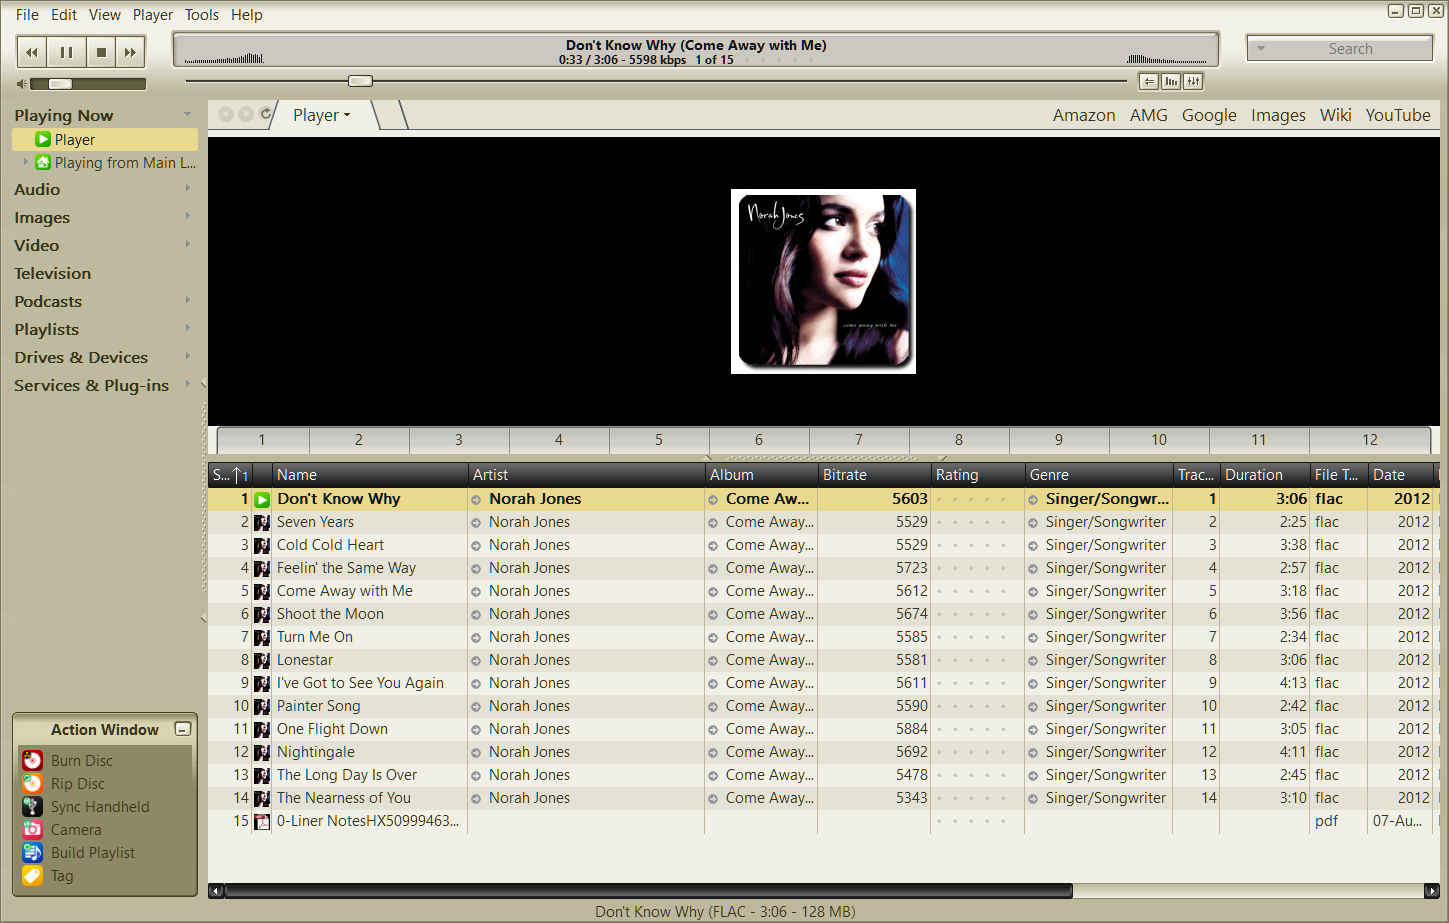Click the refresh view icon
1449x923 pixels.
pos(265,114)
